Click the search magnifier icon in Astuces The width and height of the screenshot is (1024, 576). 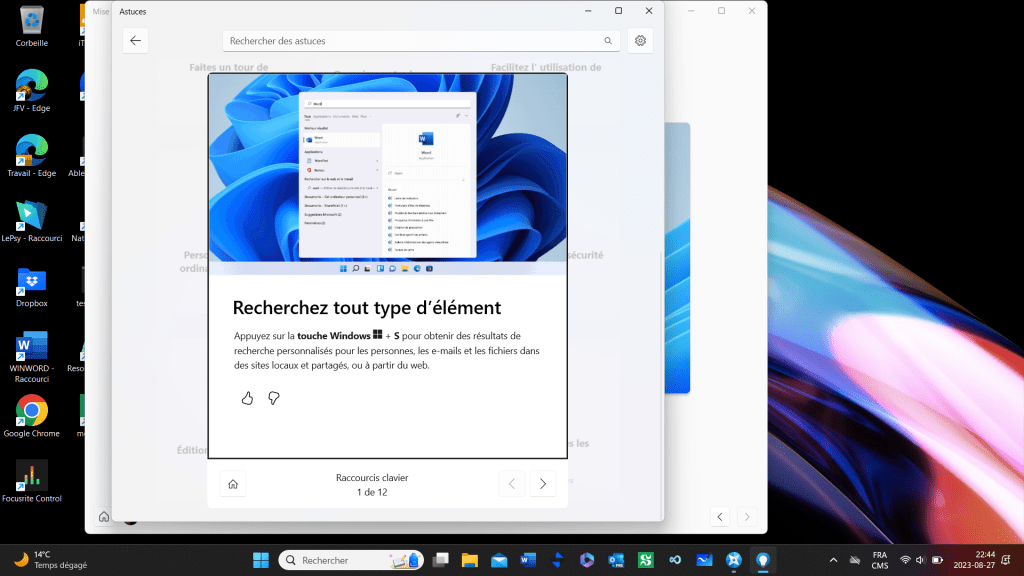(x=607, y=41)
